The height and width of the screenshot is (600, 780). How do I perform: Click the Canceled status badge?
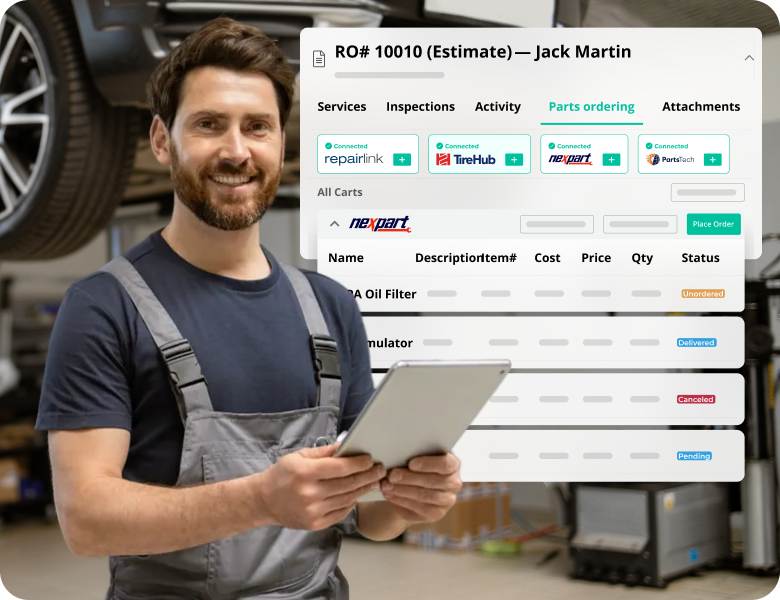point(696,400)
